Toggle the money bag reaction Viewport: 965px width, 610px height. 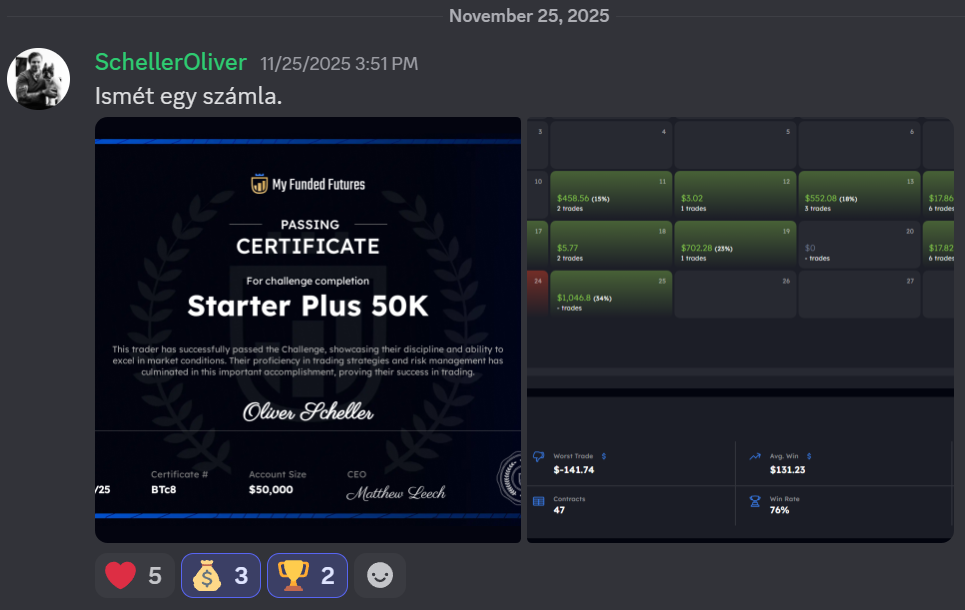point(220,576)
